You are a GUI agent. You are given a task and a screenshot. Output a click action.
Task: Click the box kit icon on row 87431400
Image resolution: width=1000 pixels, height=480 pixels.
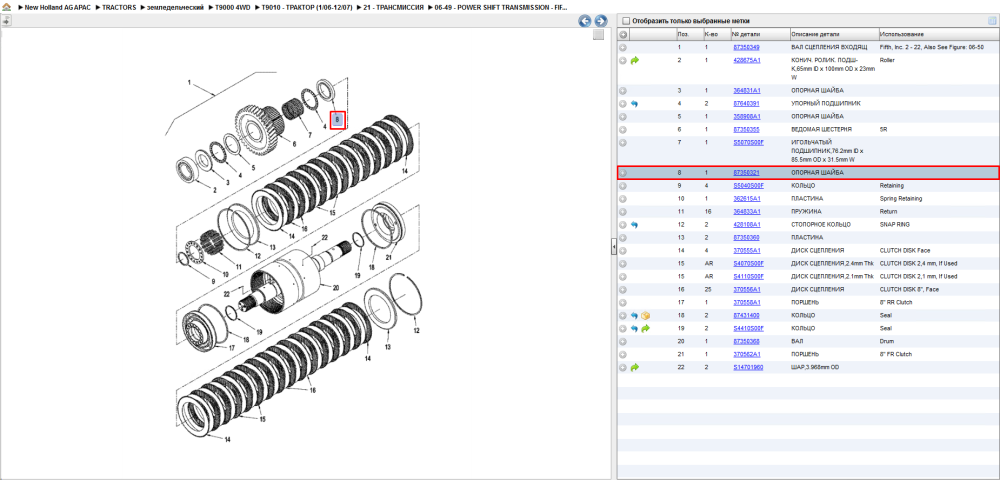[x=645, y=316]
